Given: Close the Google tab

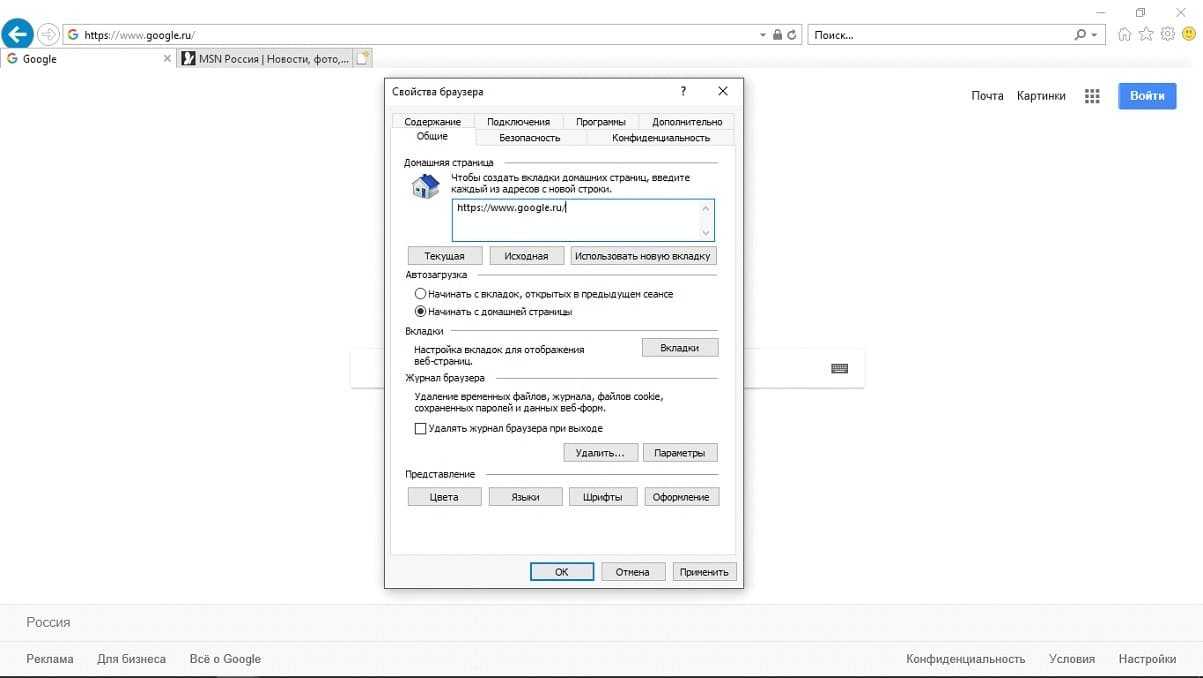Looking at the screenshot, I should click(x=167, y=59).
